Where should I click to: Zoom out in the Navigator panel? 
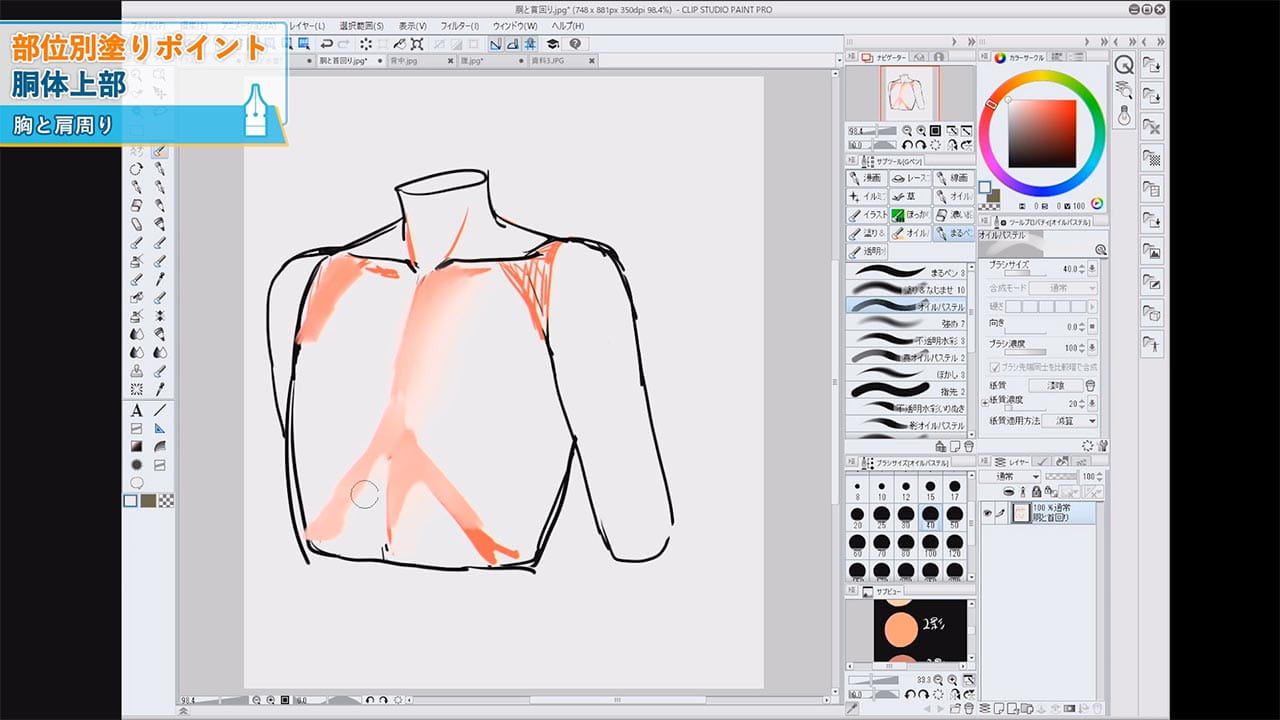907,130
